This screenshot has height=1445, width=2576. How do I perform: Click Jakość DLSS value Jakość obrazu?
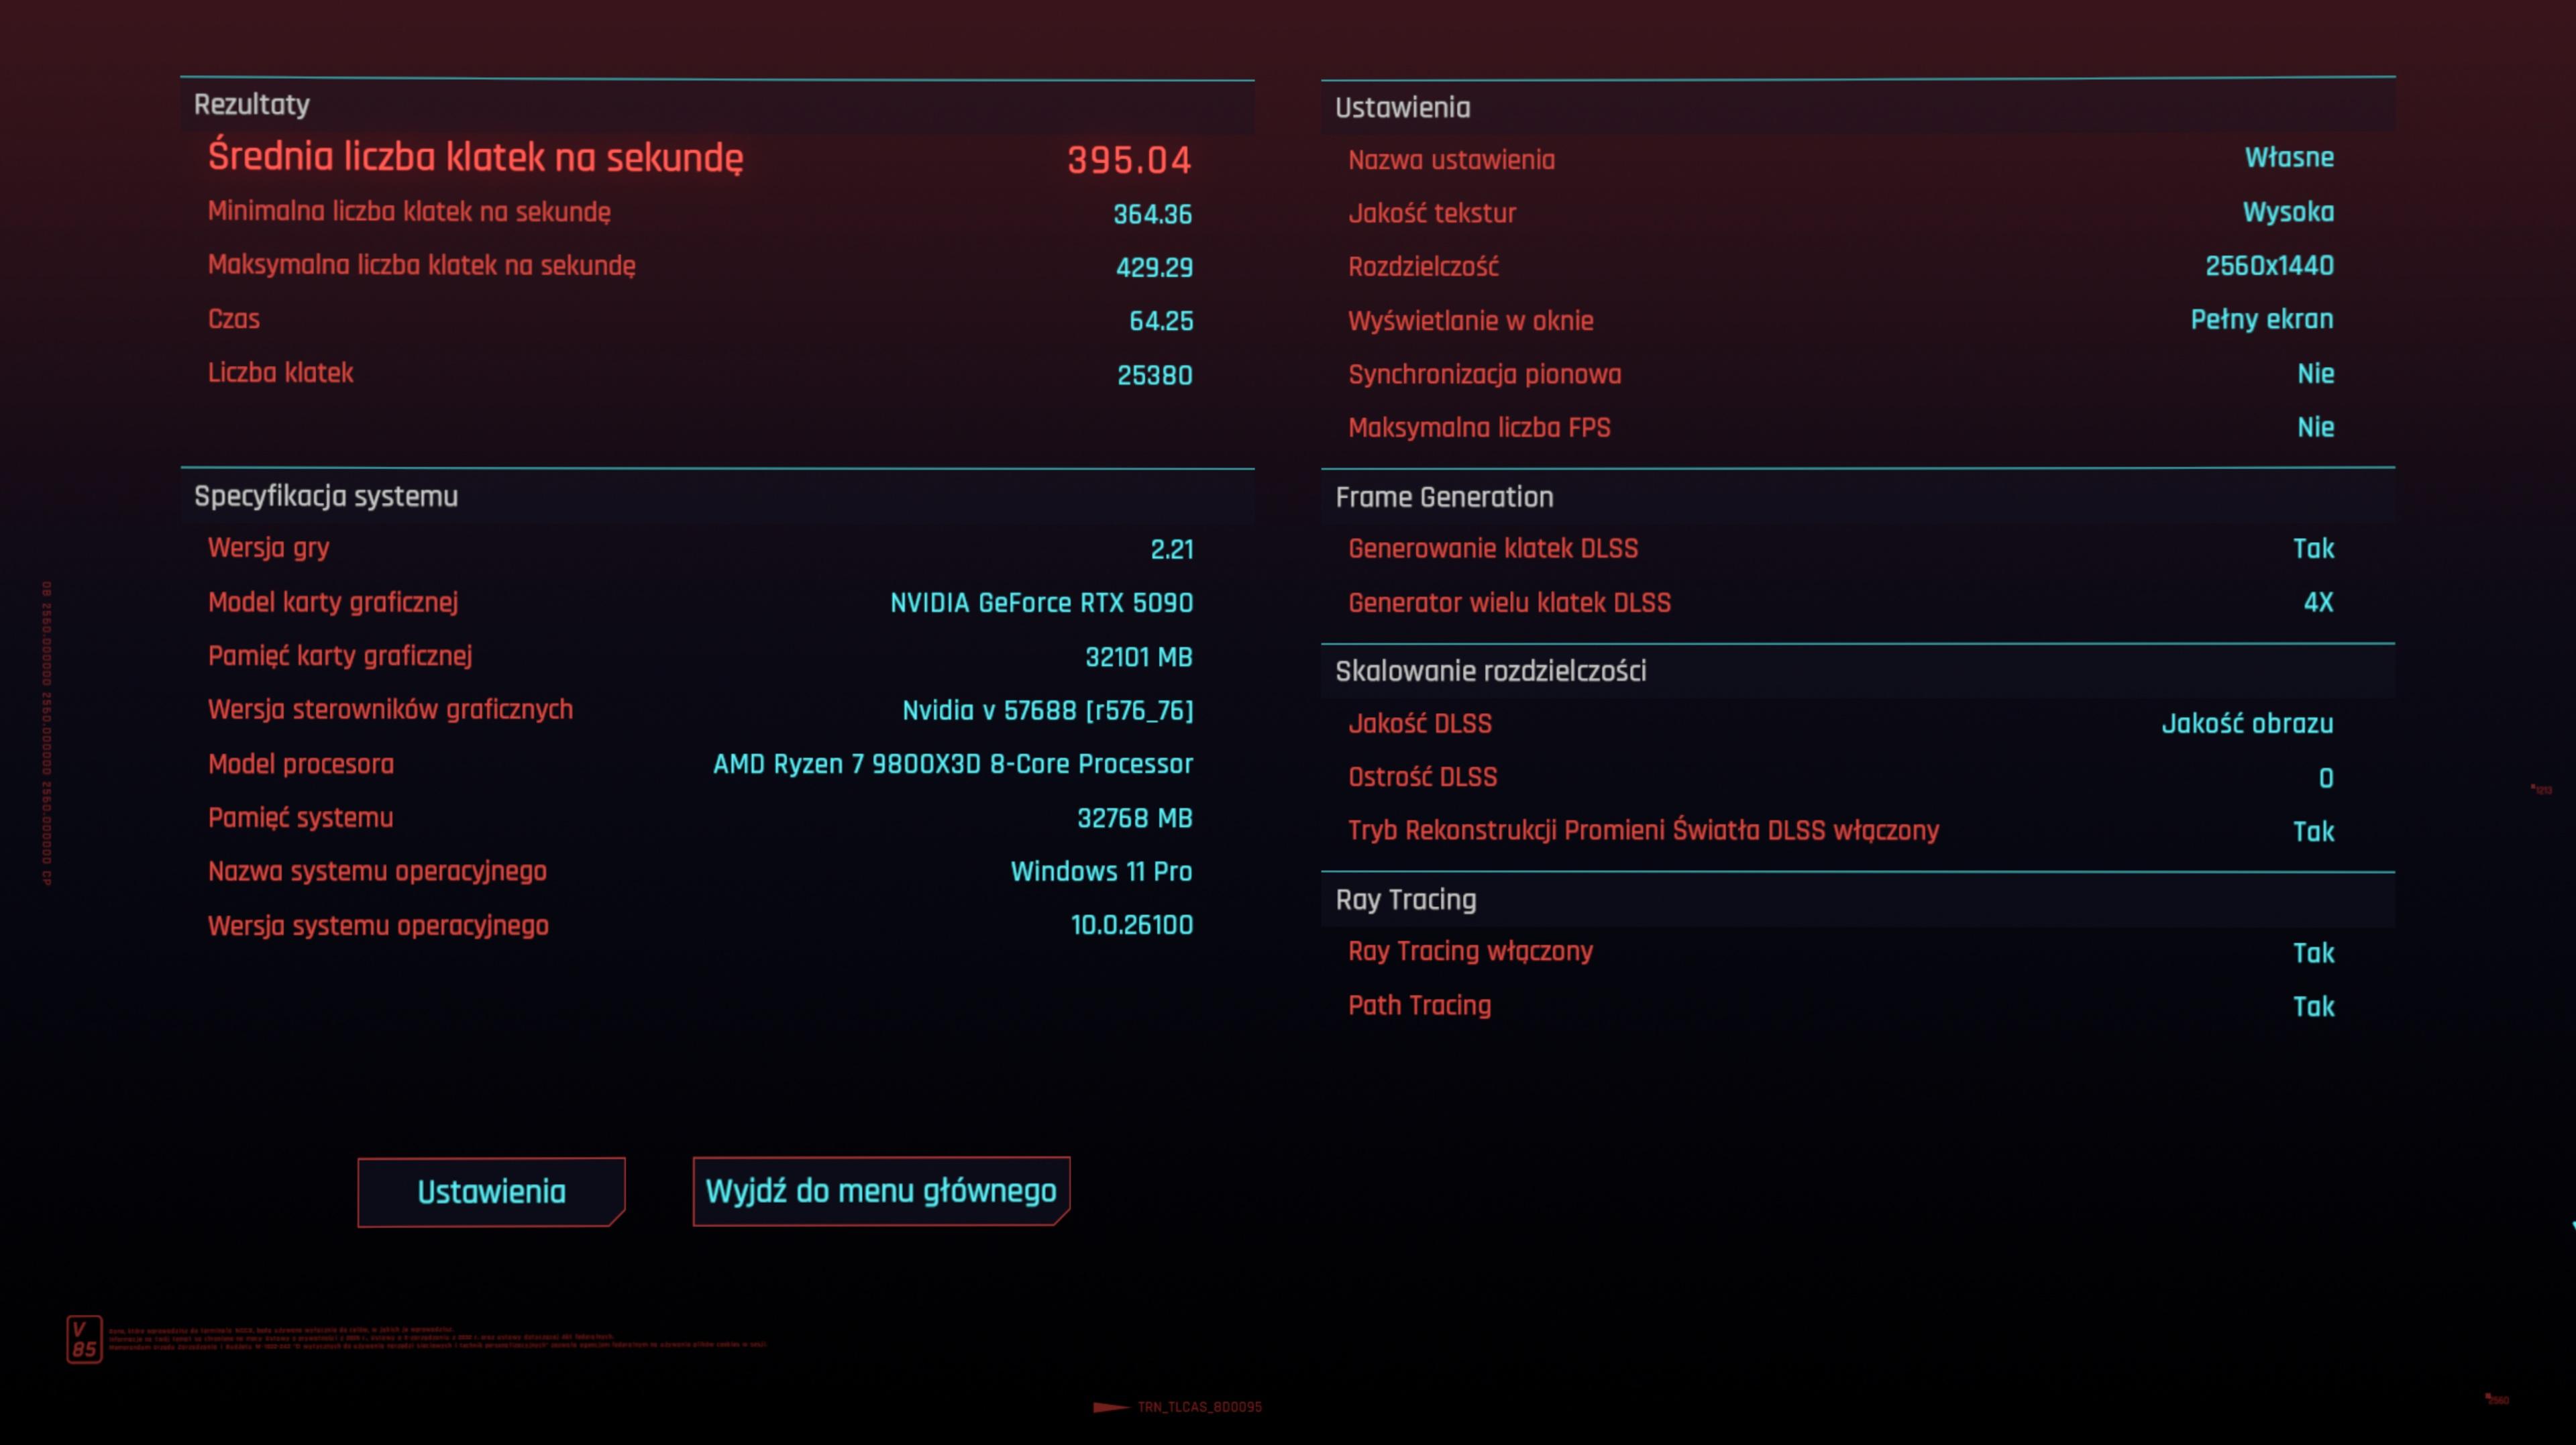tap(2246, 723)
